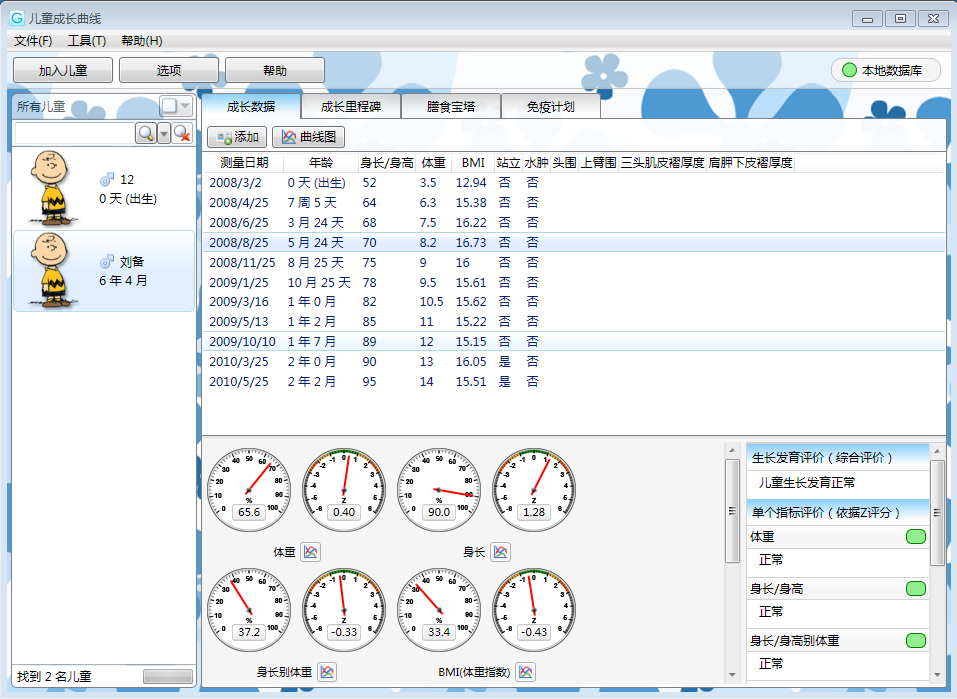Image resolution: width=957 pixels, height=699 pixels.
Task: Click the child search input field
Action: tap(75, 133)
